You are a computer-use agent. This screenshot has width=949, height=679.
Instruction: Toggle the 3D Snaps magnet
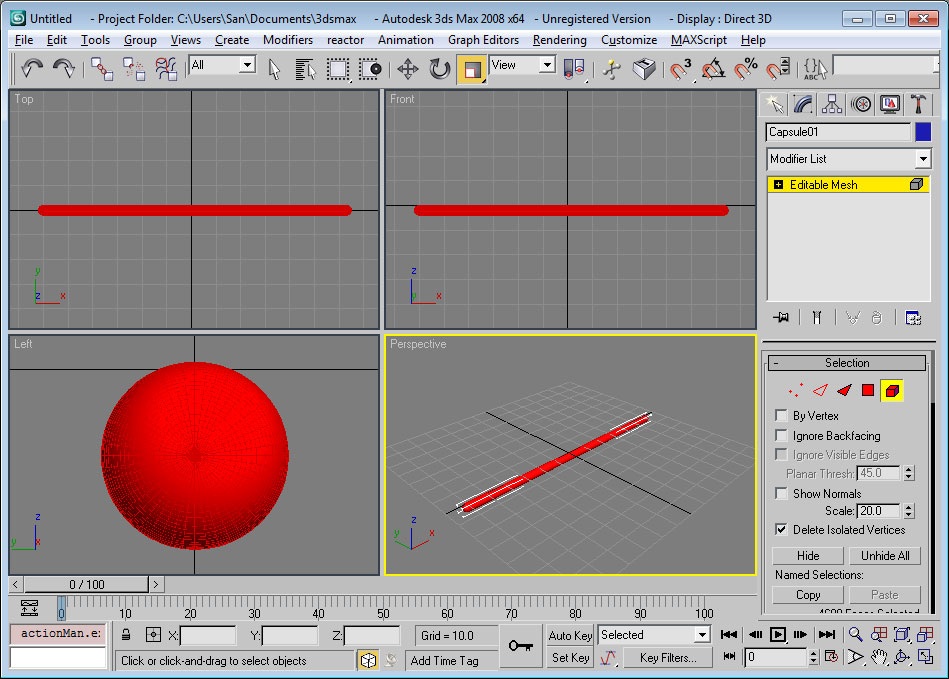tap(681, 68)
